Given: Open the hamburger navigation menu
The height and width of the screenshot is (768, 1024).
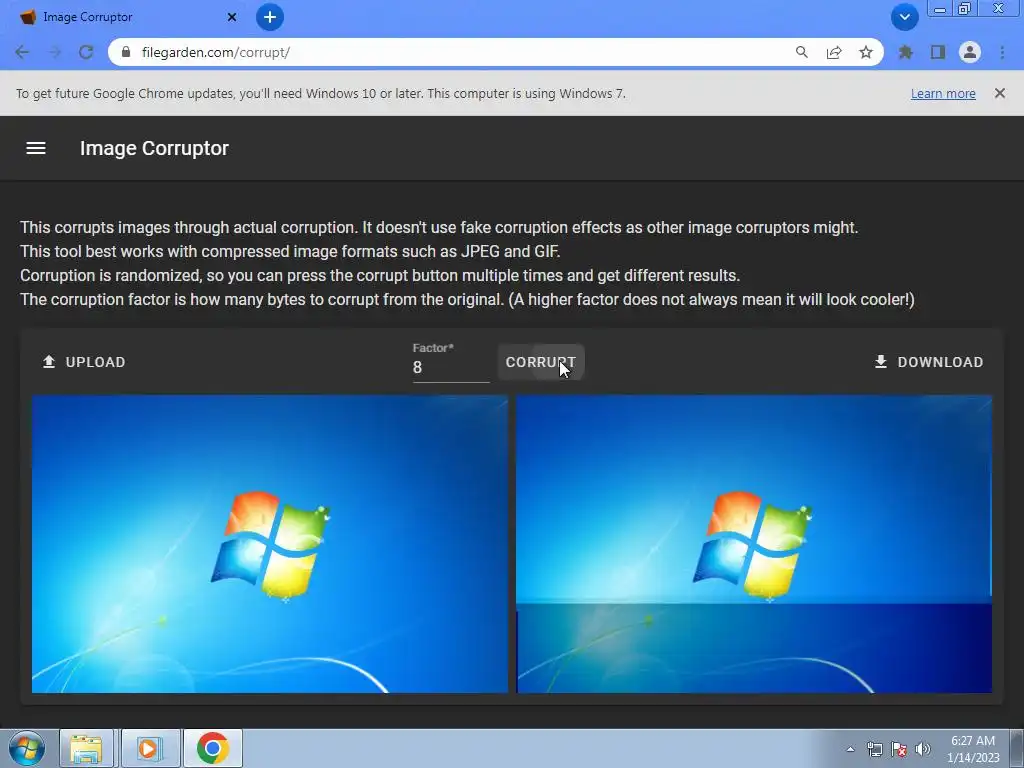Looking at the screenshot, I should point(36,148).
